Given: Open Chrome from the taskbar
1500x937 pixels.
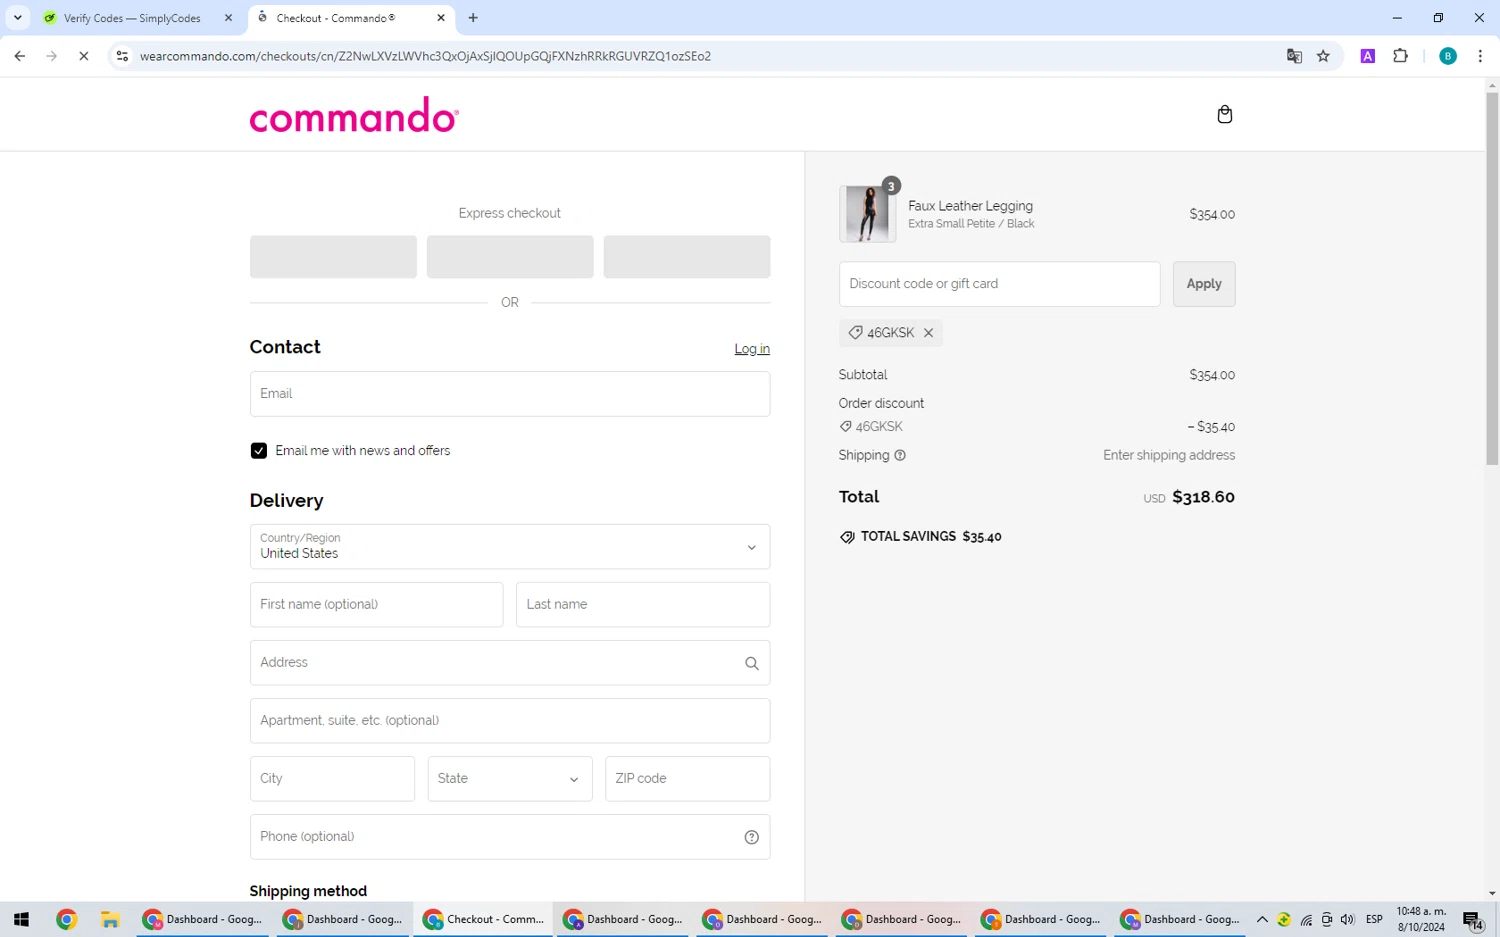Looking at the screenshot, I should 67,919.
